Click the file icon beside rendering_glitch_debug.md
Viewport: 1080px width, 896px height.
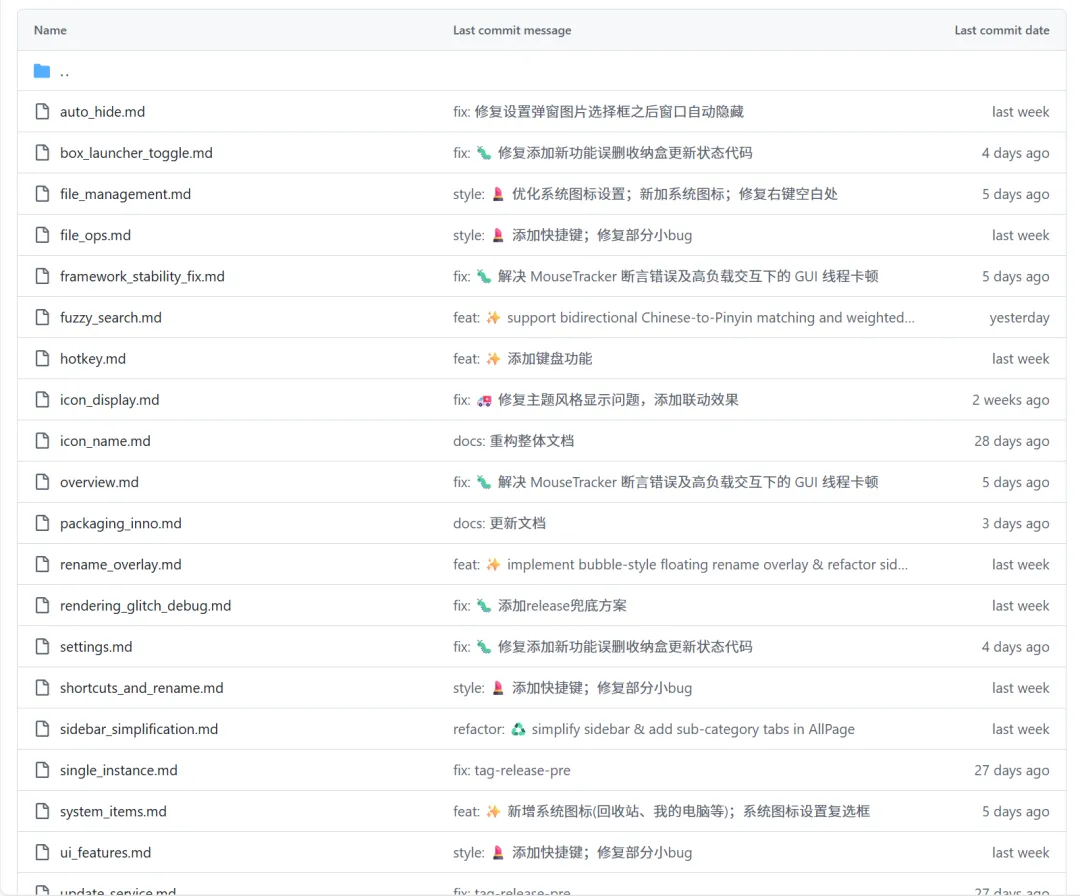click(42, 605)
